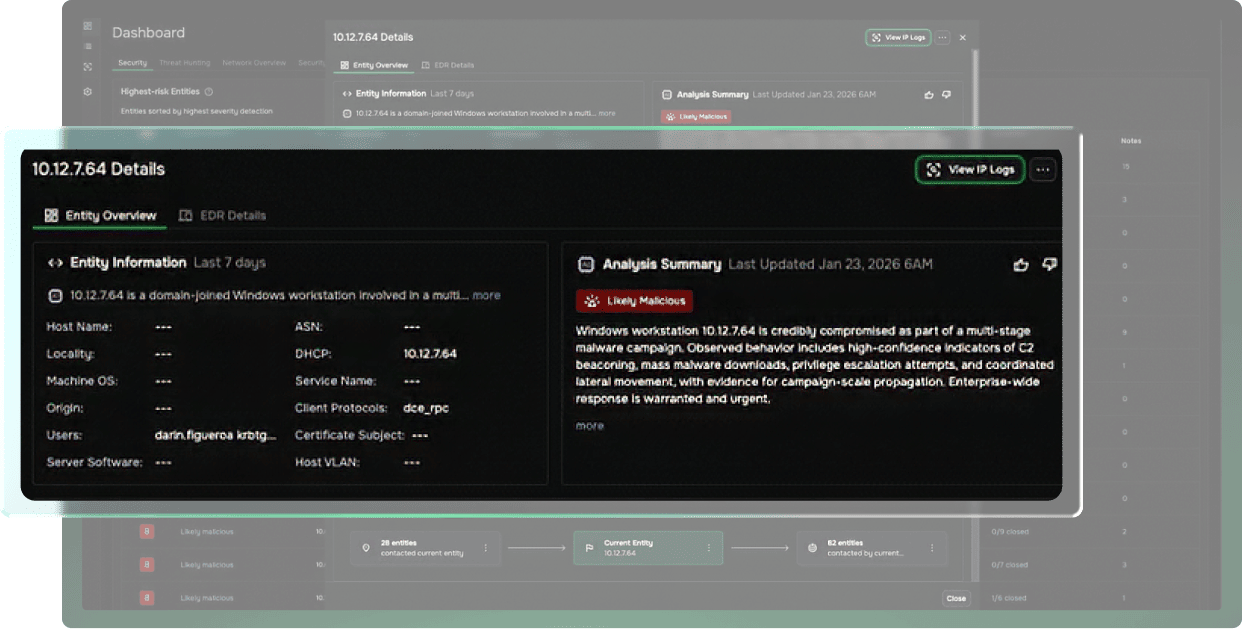Click thumbs-down icon in the dimmed background summary
Screen dimensions: 1242x629
(946, 95)
